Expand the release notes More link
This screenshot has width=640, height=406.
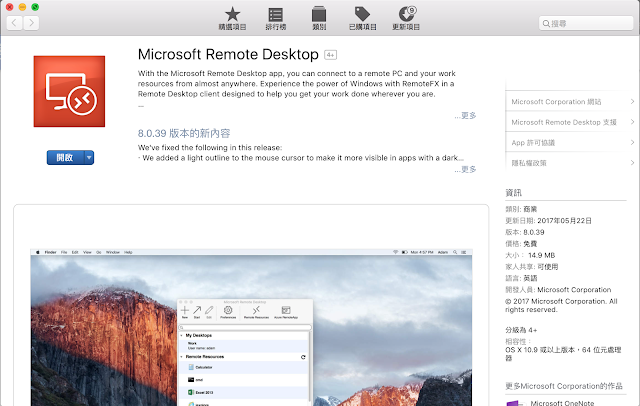tap(465, 169)
